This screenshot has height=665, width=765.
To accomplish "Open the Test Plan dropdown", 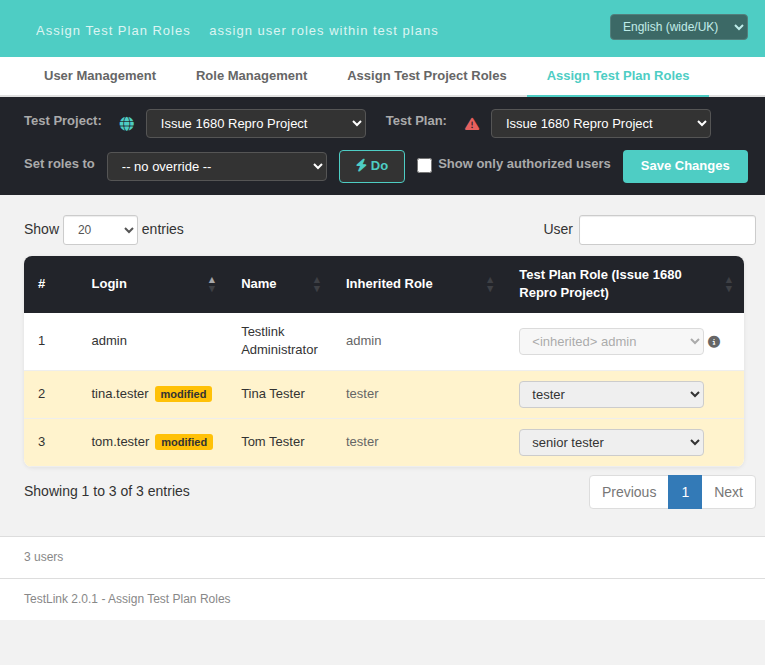I will point(601,123).
